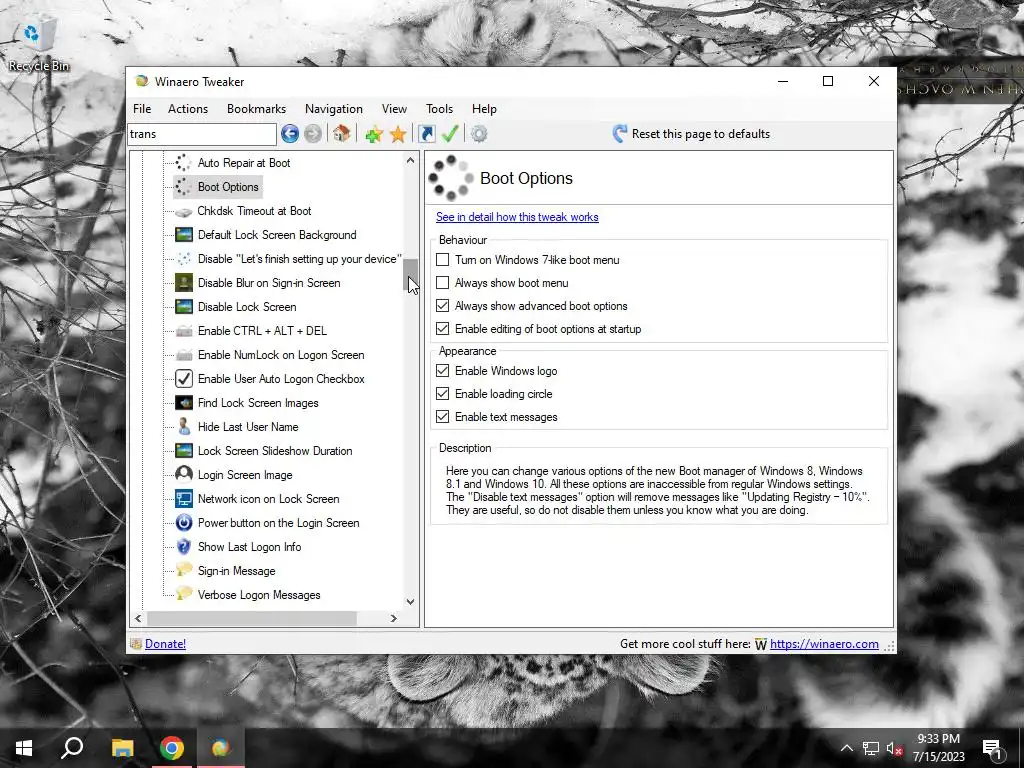1024x768 pixels.
Task: Click the green checkmark toolbar icon
Action: coord(450,134)
